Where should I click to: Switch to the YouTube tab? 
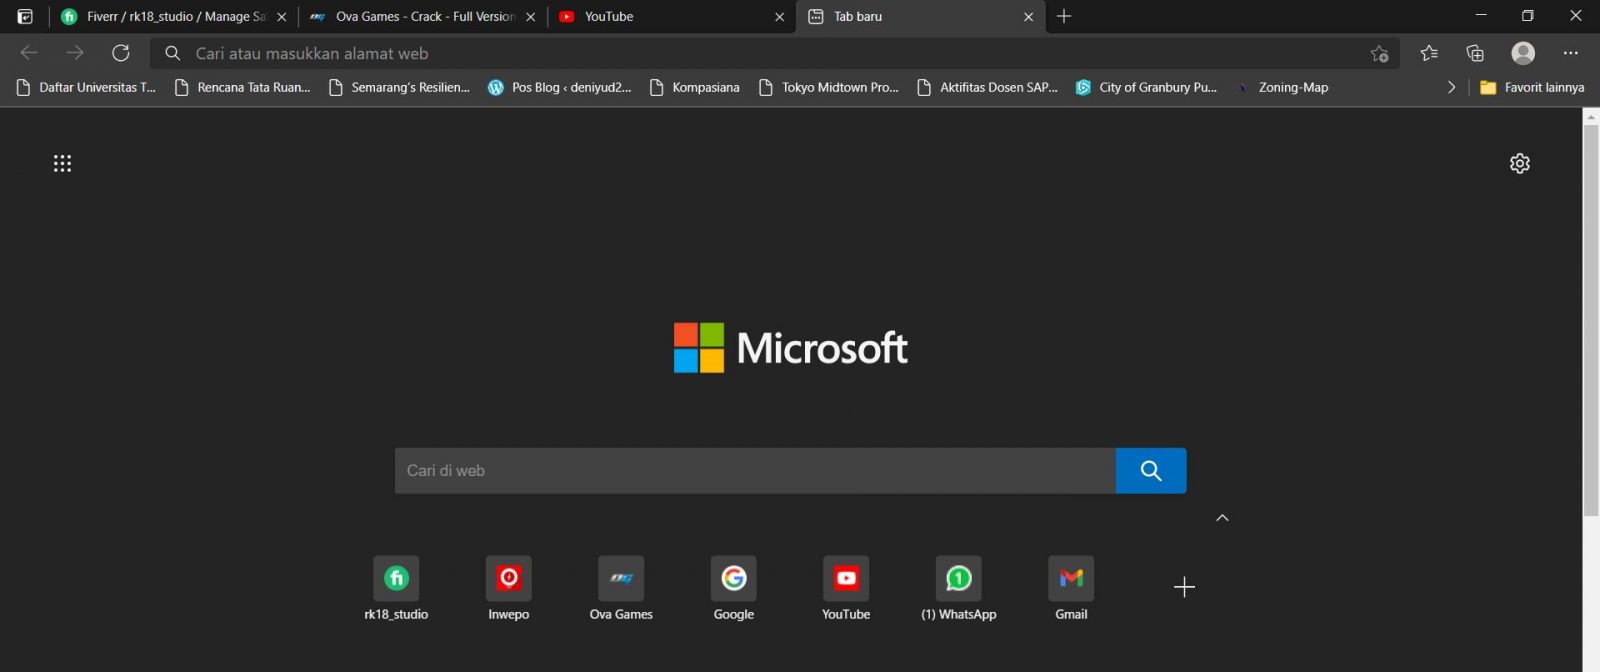click(x=672, y=17)
